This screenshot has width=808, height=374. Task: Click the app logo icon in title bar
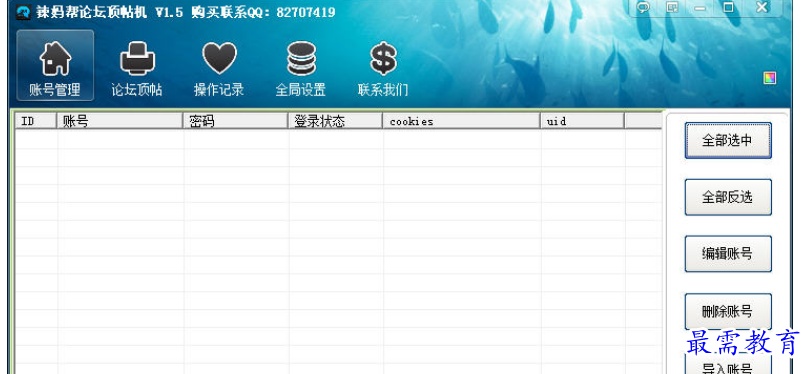[x=23, y=12]
